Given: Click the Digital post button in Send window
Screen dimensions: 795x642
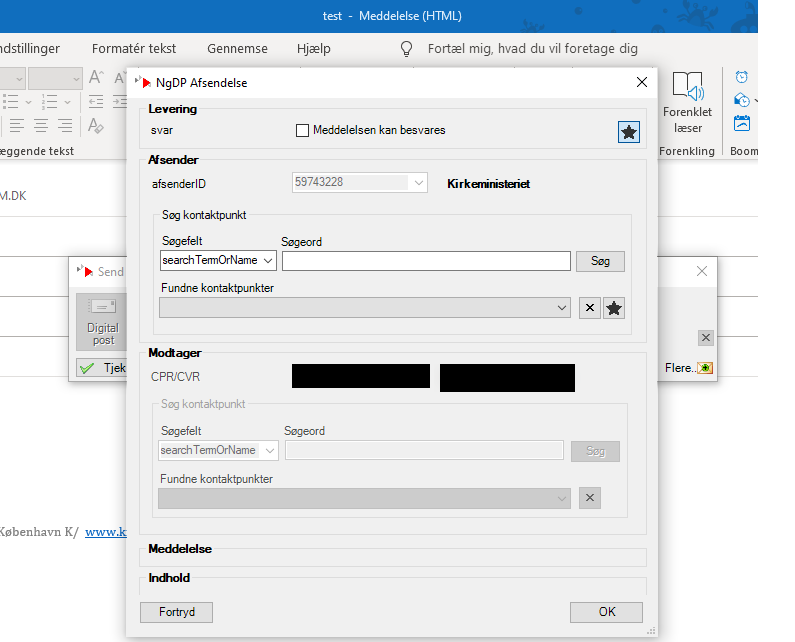Looking at the screenshot, I should [102, 322].
